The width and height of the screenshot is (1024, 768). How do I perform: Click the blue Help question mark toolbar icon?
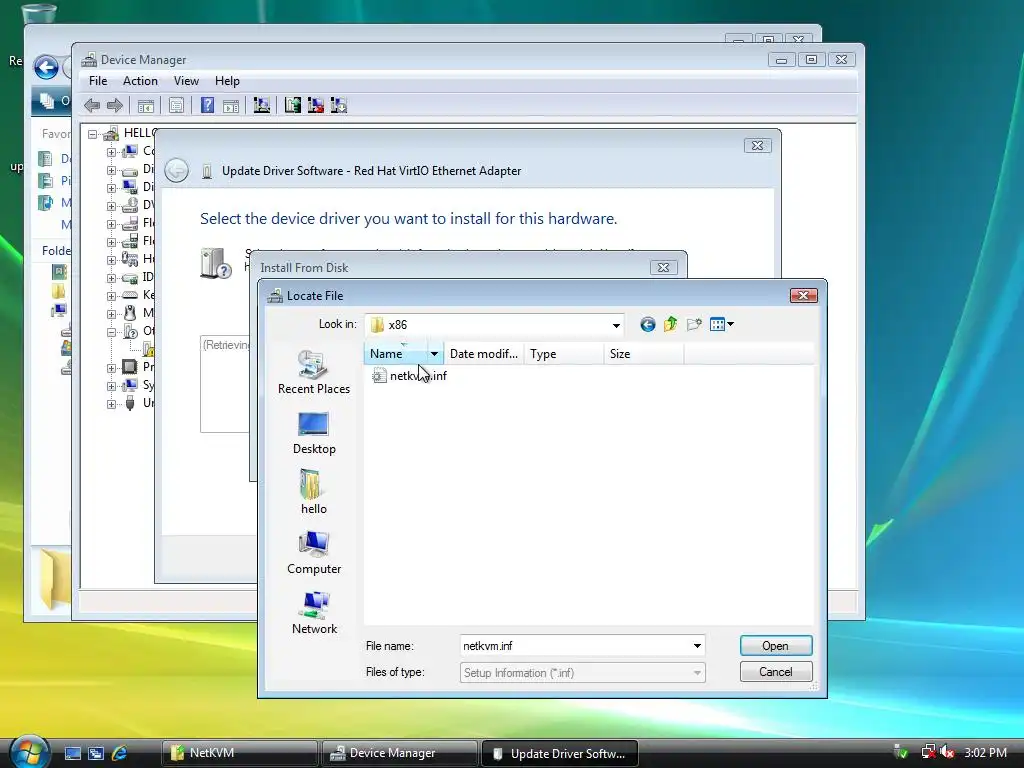[x=207, y=105]
